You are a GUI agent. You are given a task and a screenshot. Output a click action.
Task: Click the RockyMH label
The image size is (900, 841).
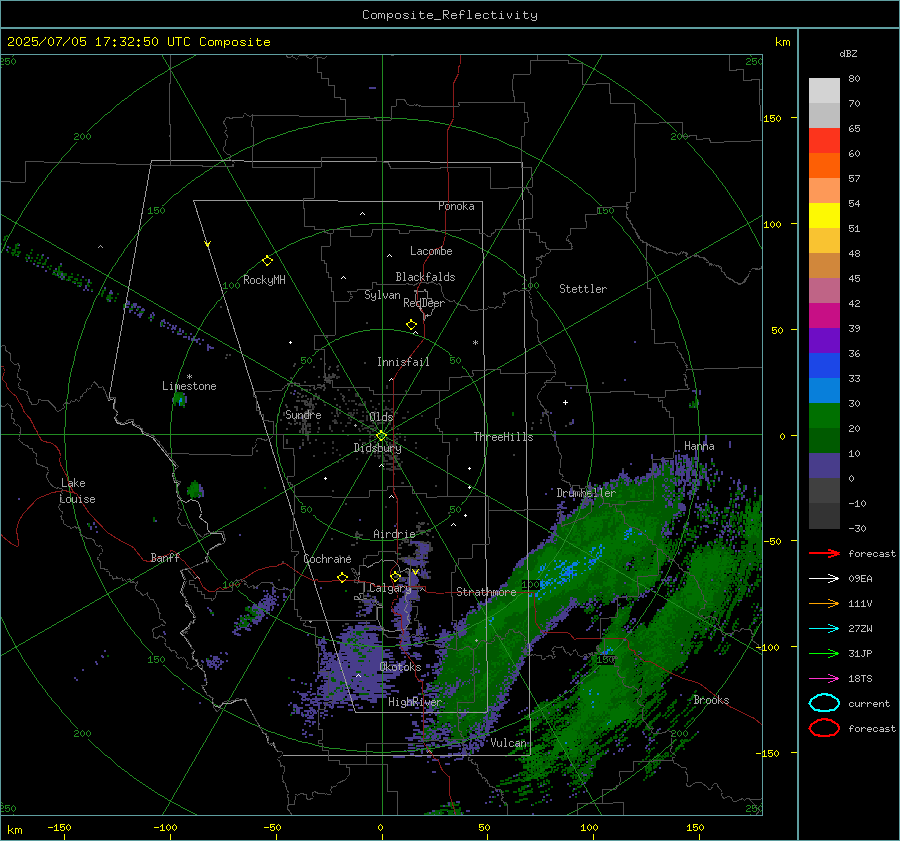264,280
